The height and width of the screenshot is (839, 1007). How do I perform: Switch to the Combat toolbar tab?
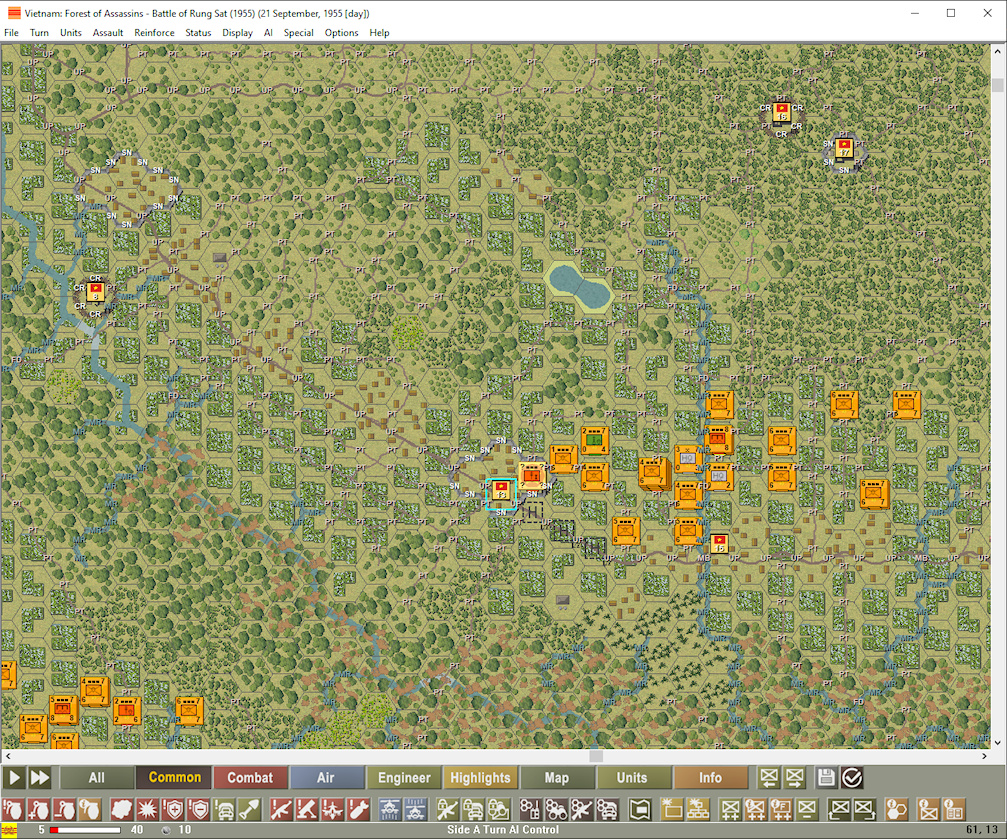pos(250,778)
